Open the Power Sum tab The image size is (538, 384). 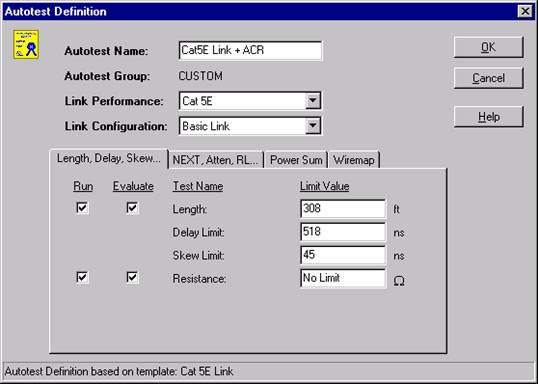296,160
